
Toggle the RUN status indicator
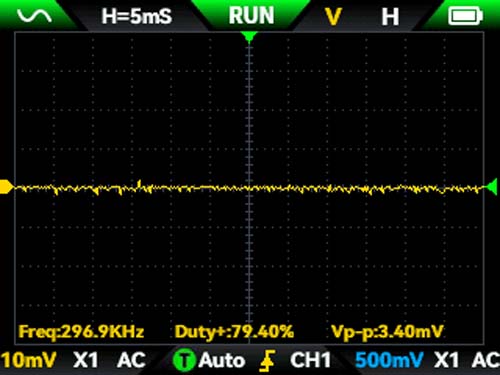click(251, 15)
